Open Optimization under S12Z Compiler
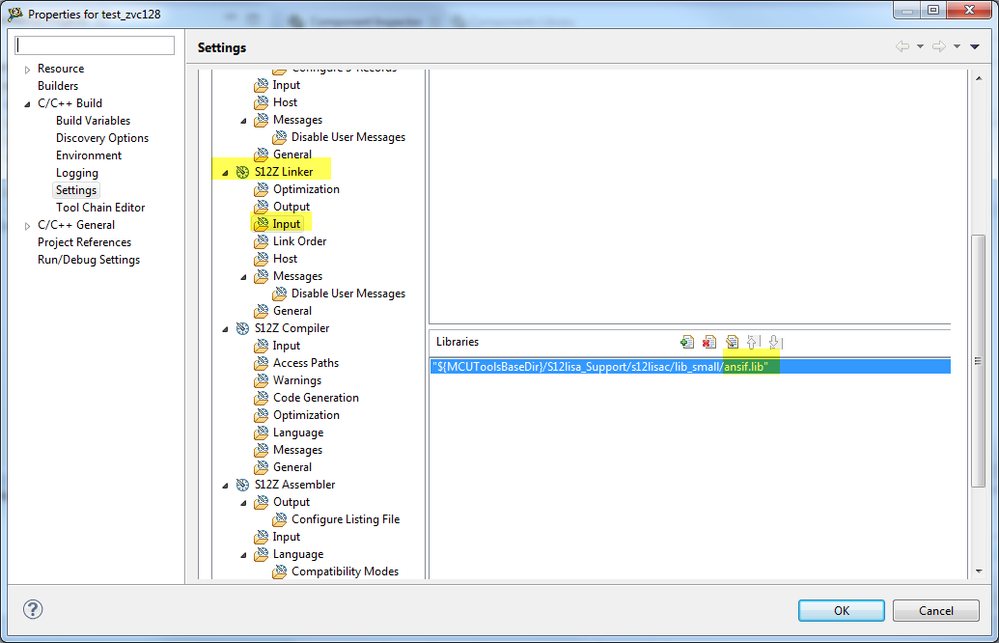This screenshot has width=999, height=643. [306, 415]
